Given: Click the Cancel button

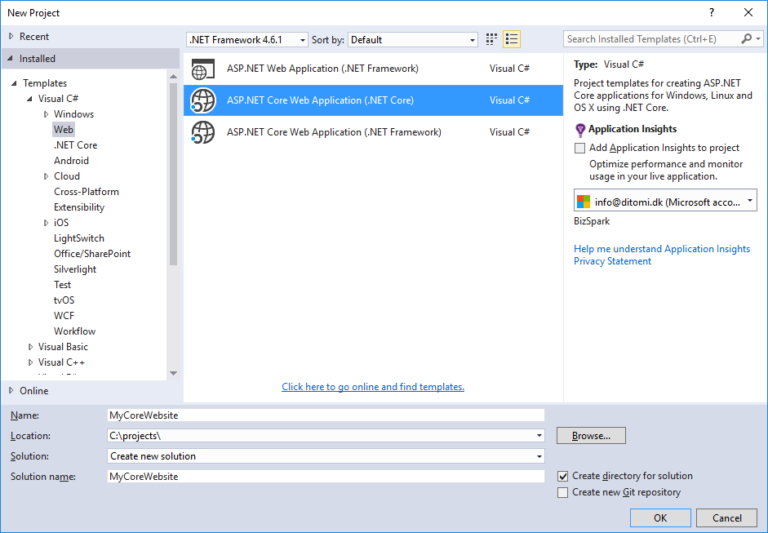Looking at the screenshot, I should pyautogui.click(x=727, y=518).
